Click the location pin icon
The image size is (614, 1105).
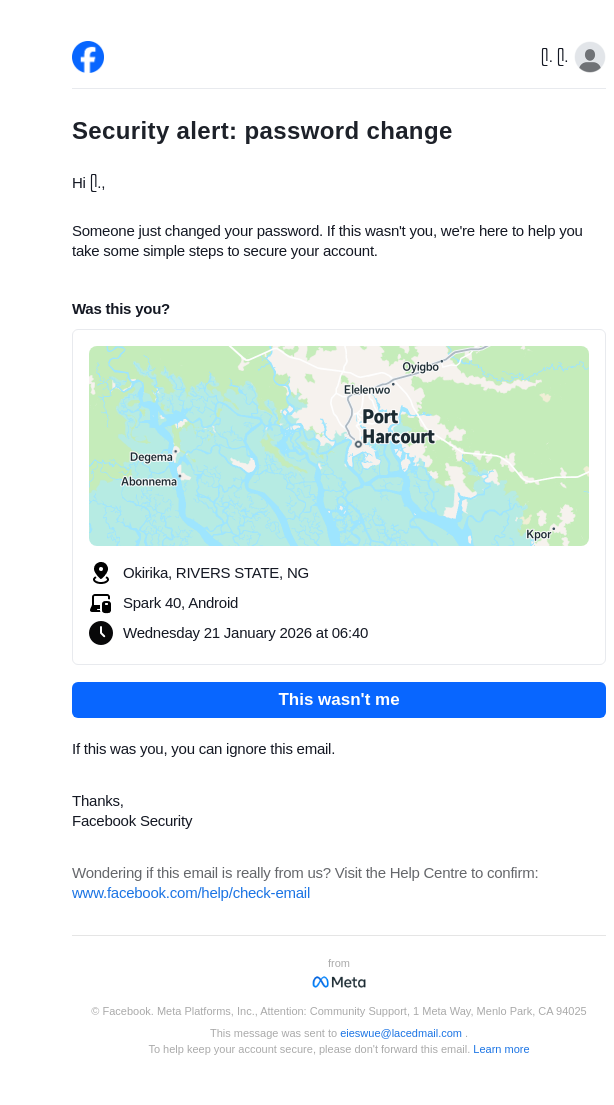coord(101,573)
